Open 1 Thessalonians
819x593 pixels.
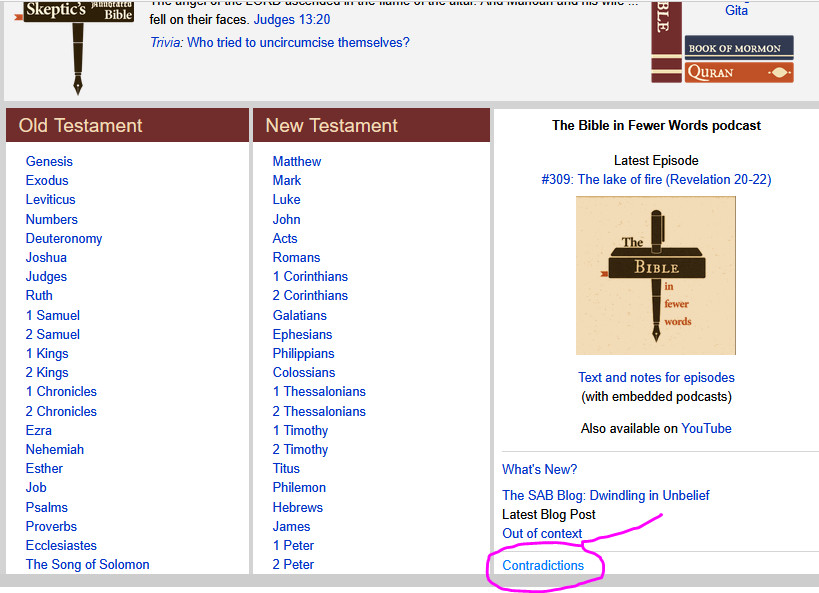[x=319, y=392]
